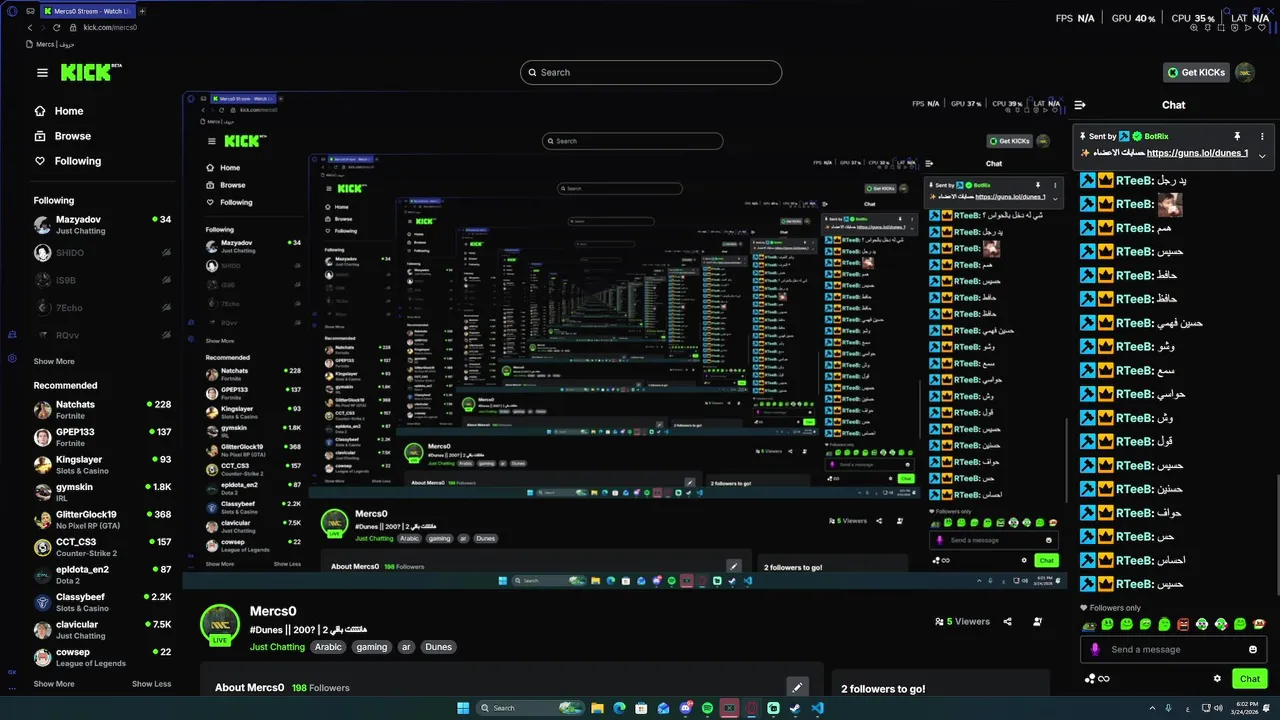Image resolution: width=1280 pixels, height=720 pixels.
Task: Edit the About Mercs0 section with the pencil icon
Action: point(797,687)
